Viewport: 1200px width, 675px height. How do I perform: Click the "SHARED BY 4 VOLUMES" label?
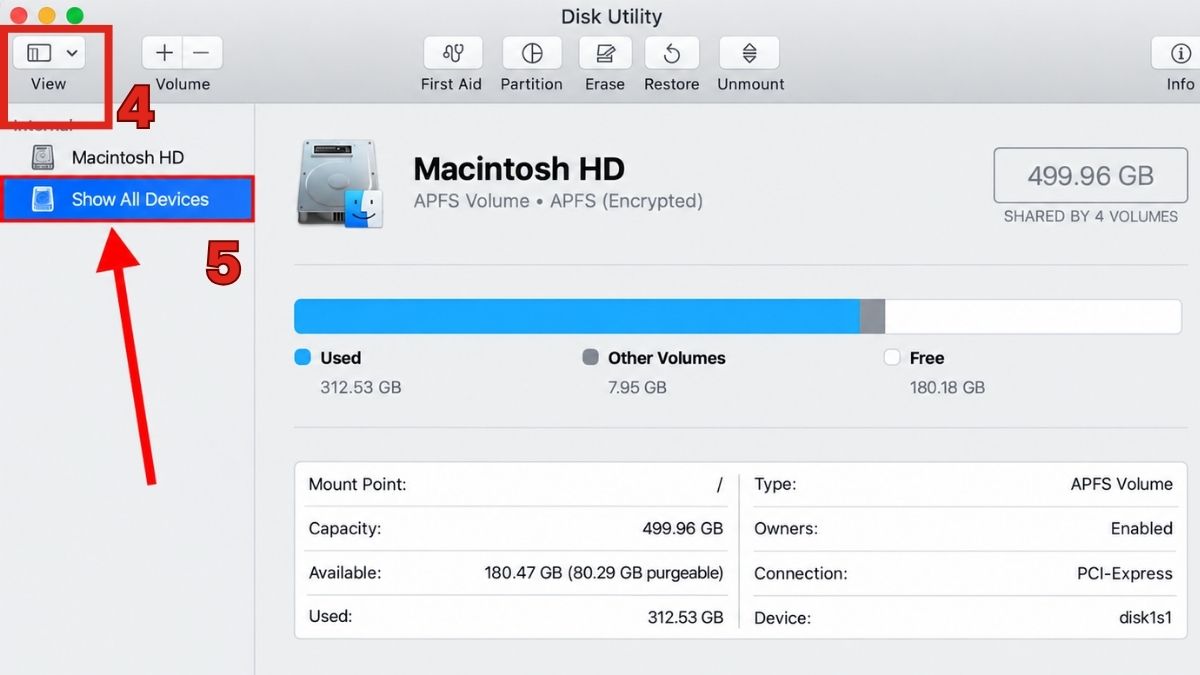(x=1091, y=216)
